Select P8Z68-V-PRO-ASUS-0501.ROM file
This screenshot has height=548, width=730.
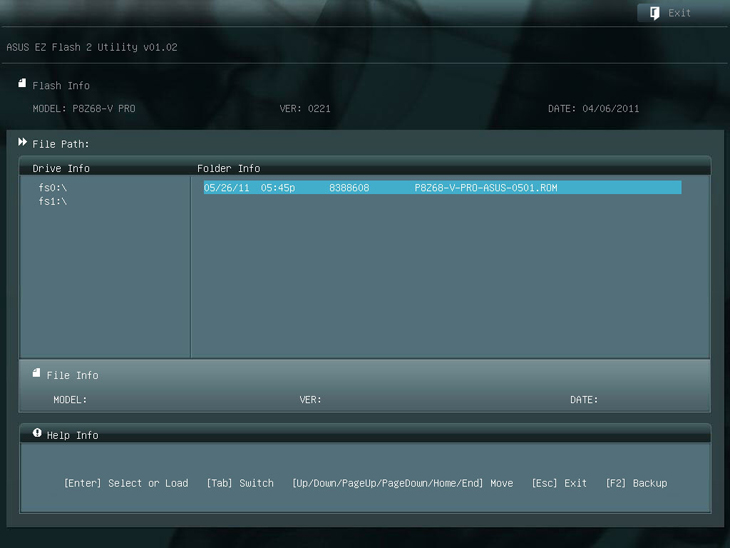pyautogui.click(x=485, y=188)
